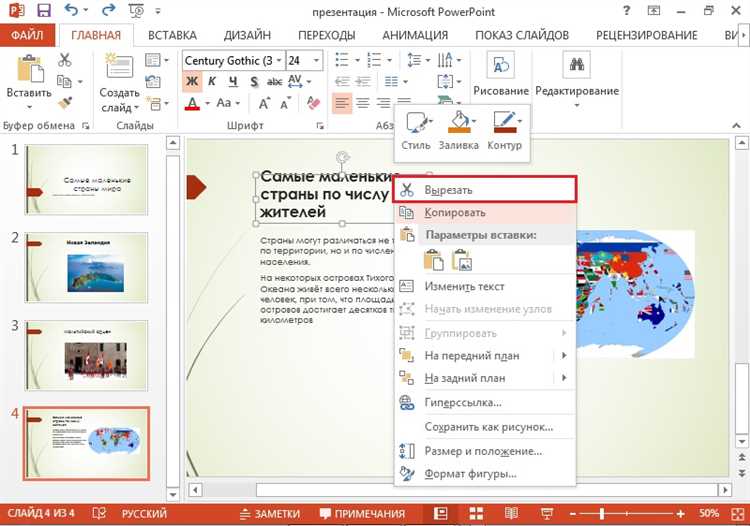Open spell check icon in status bar

tap(99, 513)
